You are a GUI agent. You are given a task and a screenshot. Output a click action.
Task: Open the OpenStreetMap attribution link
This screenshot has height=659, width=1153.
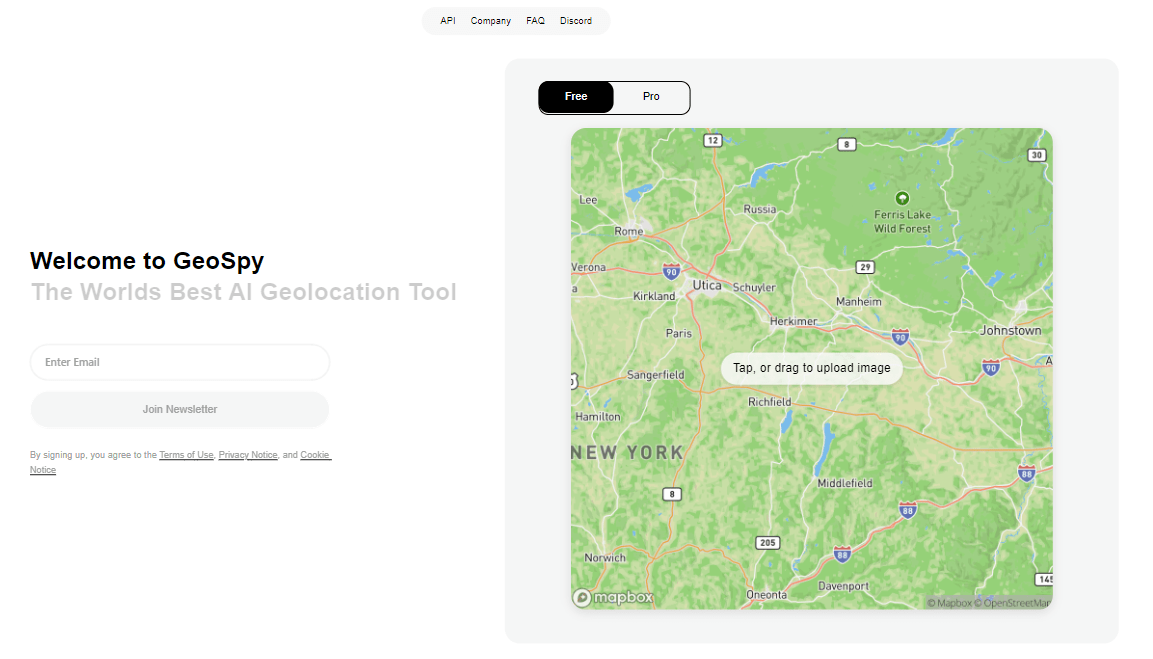point(1015,603)
